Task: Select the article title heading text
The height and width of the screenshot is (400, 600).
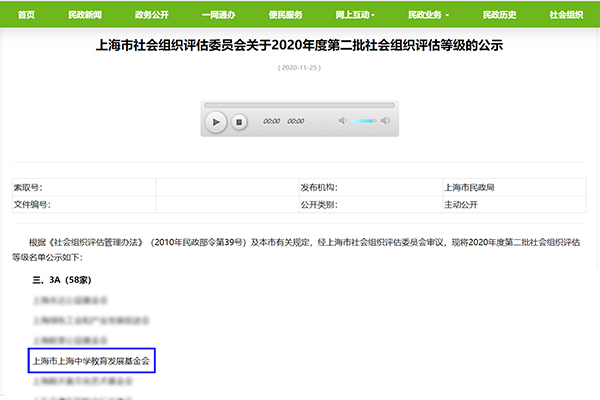Action: point(299,46)
